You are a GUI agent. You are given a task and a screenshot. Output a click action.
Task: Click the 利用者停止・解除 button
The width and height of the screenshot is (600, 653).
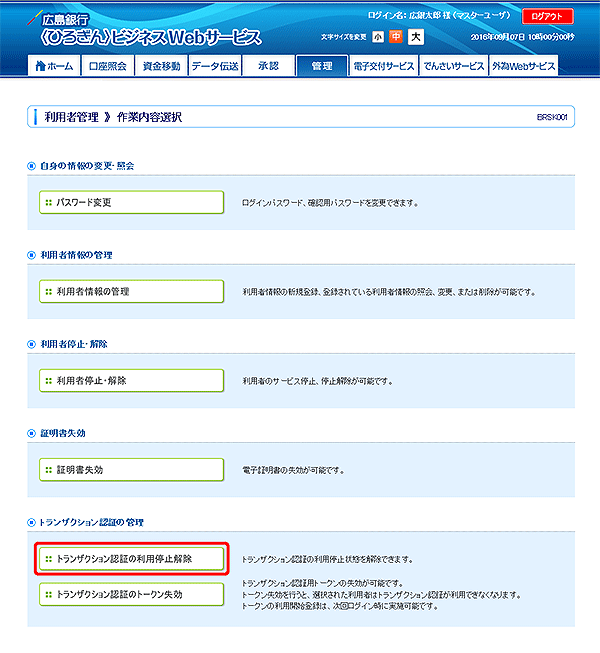tap(132, 381)
